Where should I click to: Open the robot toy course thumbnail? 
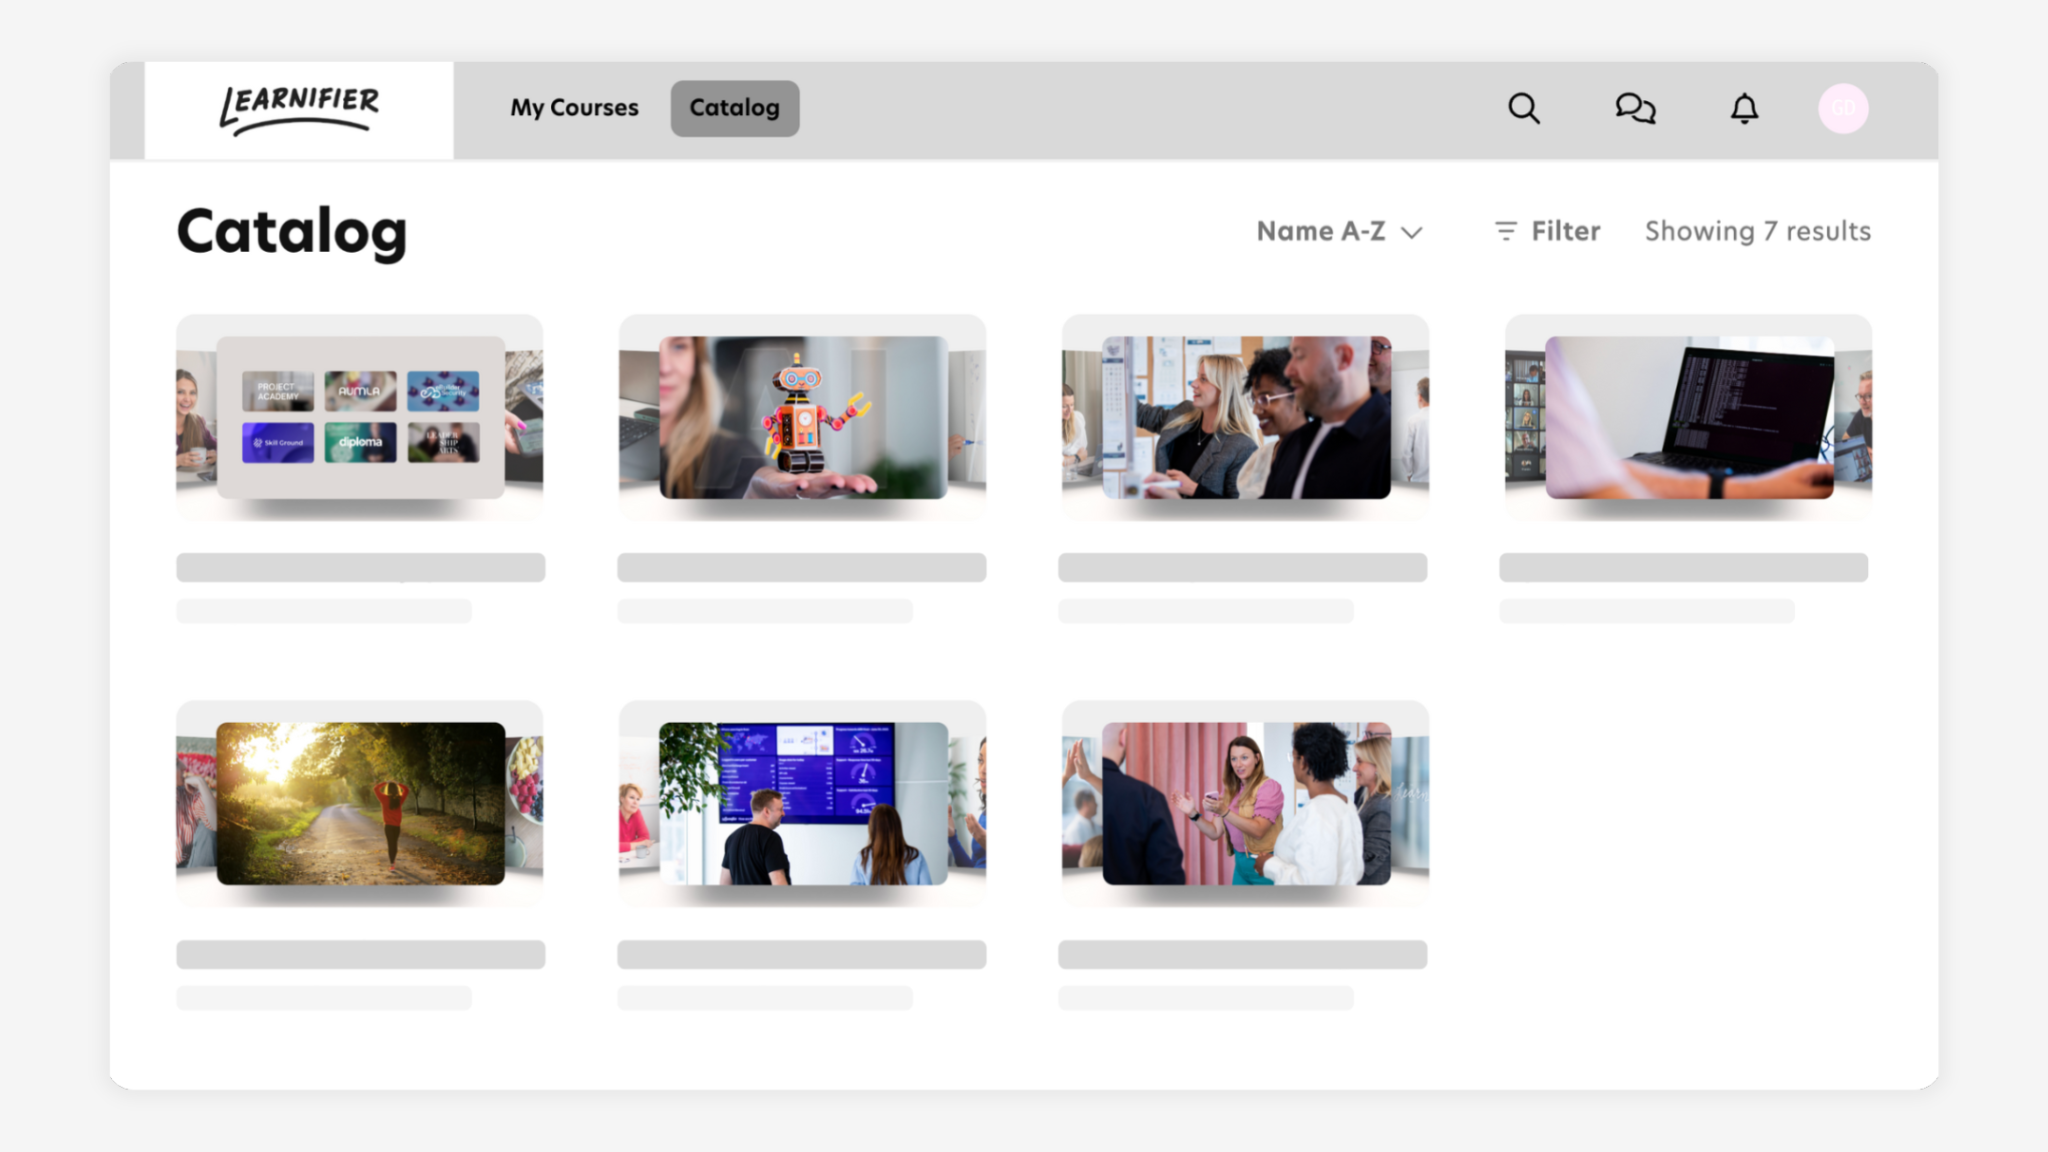802,417
